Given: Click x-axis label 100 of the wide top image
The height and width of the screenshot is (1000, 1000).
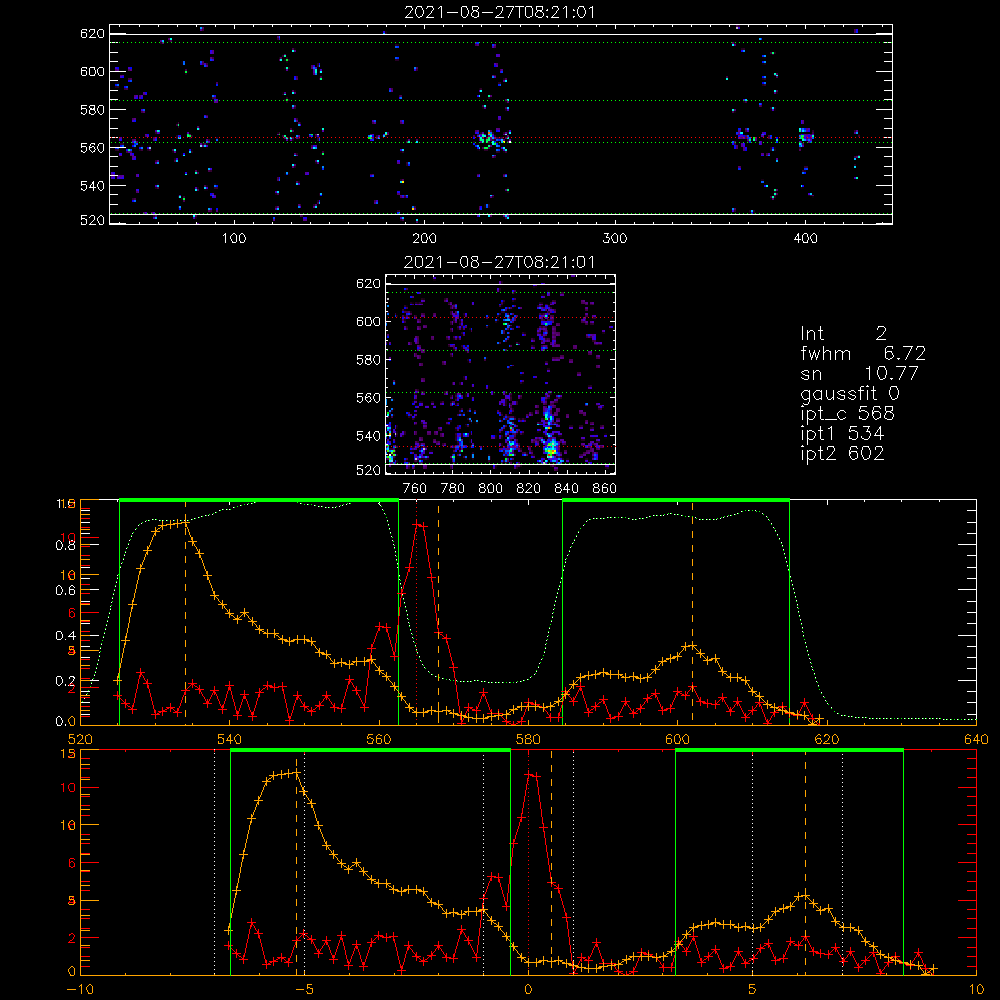Looking at the screenshot, I should coord(234,239).
